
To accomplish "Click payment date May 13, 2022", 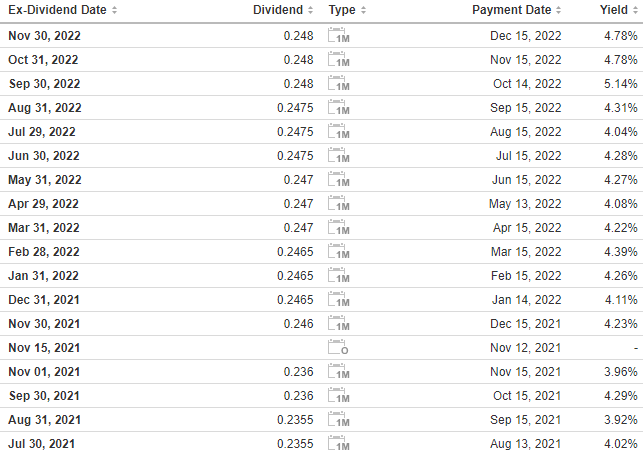I will point(525,204).
